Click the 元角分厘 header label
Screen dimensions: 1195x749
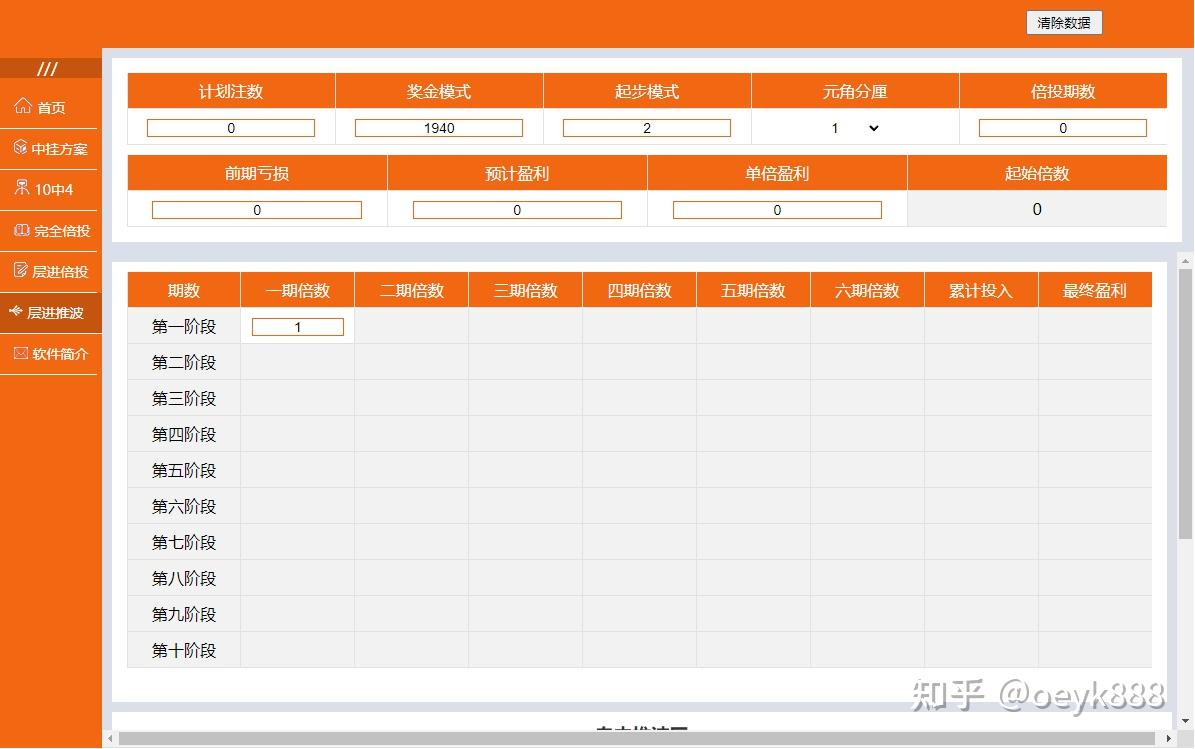point(855,91)
